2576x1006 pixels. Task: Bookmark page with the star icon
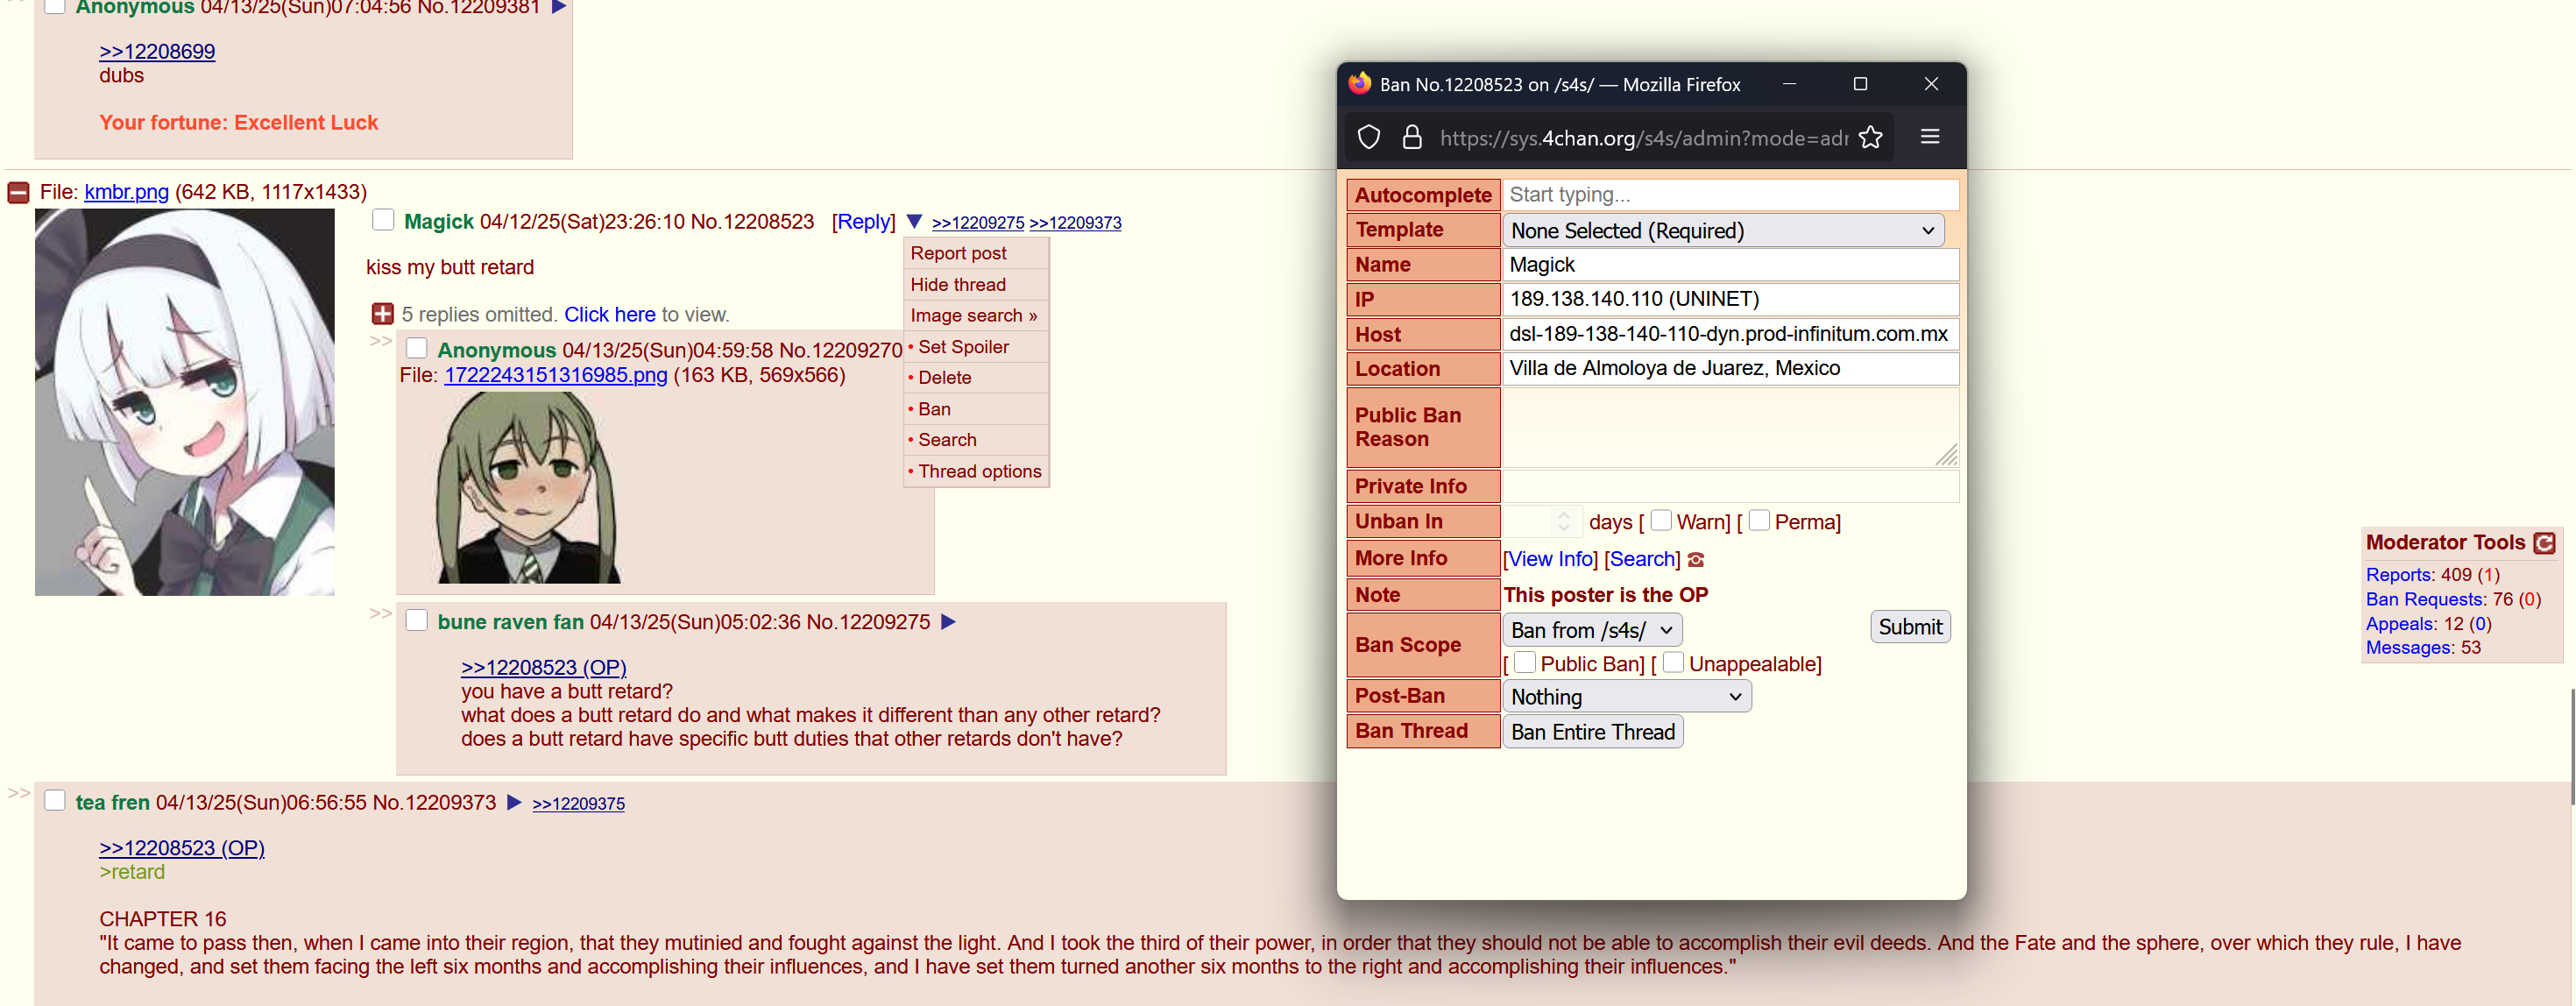(x=1870, y=137)
